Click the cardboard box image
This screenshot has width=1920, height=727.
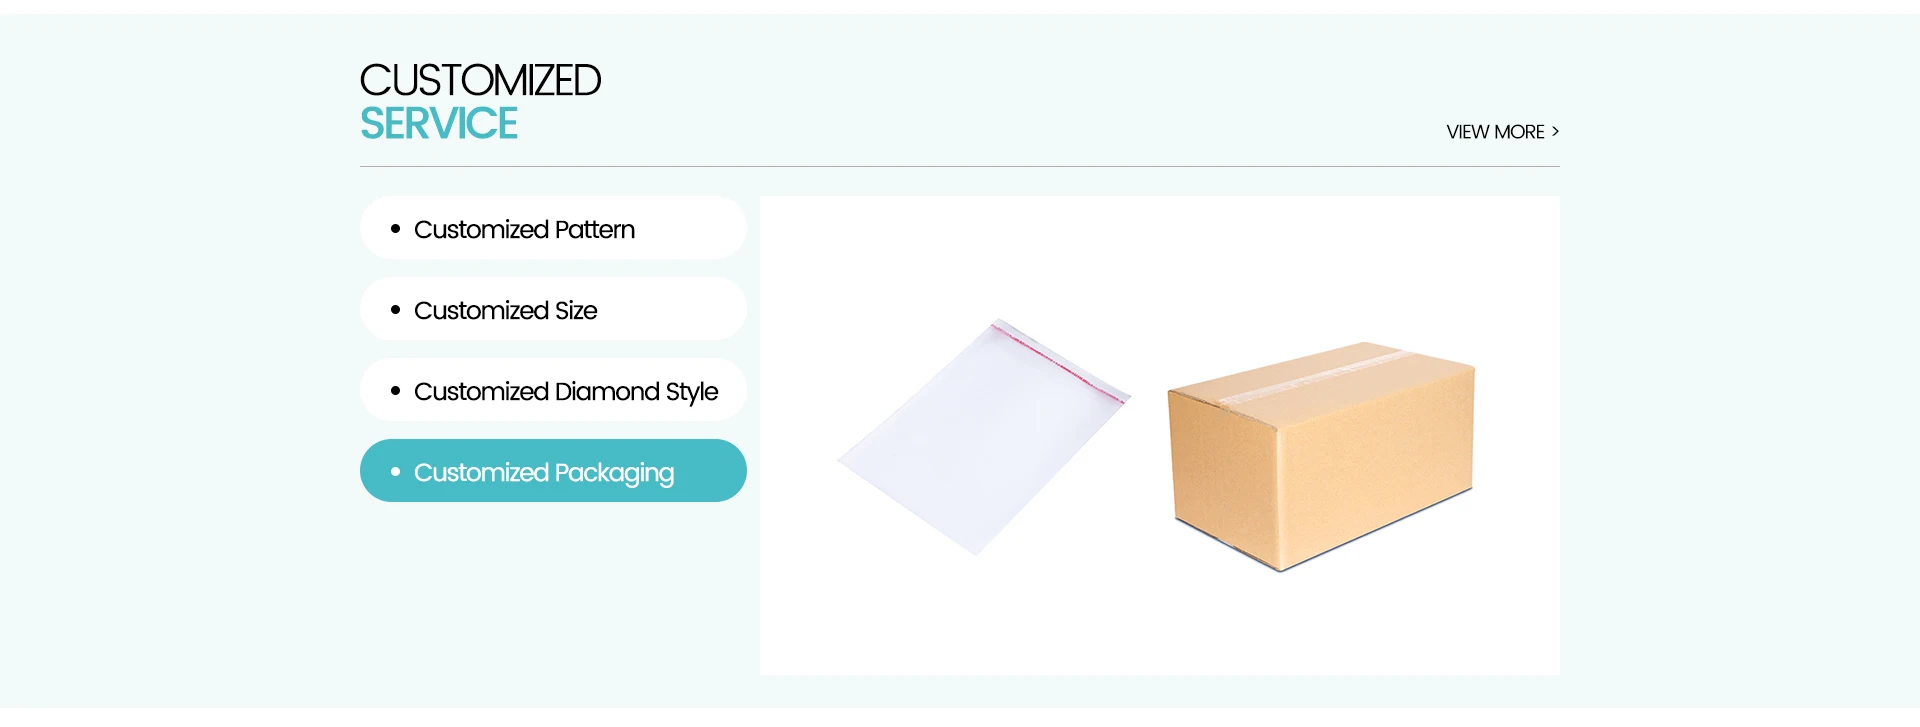coord(1322,456)
